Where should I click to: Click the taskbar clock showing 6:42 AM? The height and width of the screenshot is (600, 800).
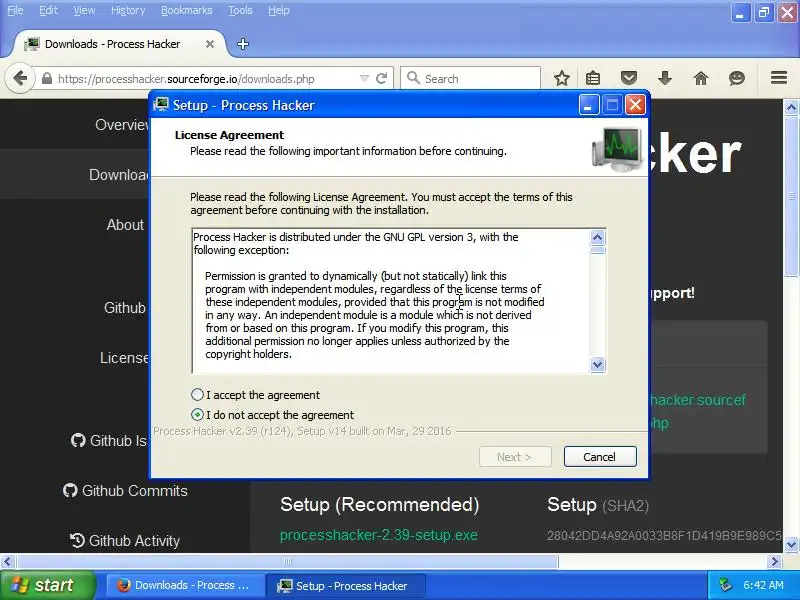pos(763,585)
